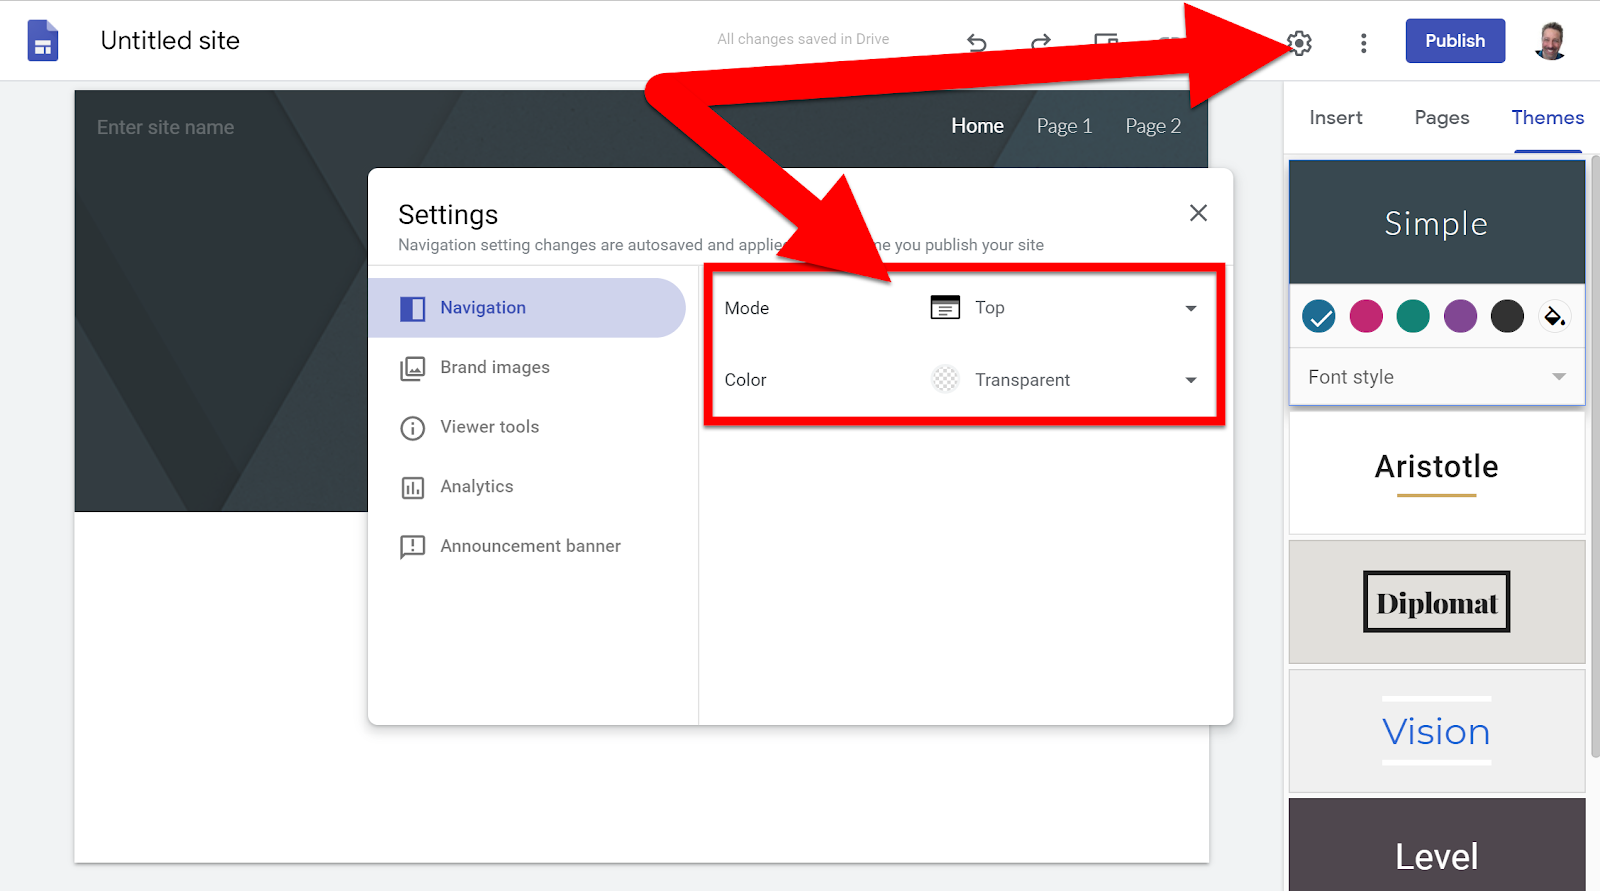This screenshot has width=1600, height=891.
Task: Redo the last action
Action: point(1041,42)
